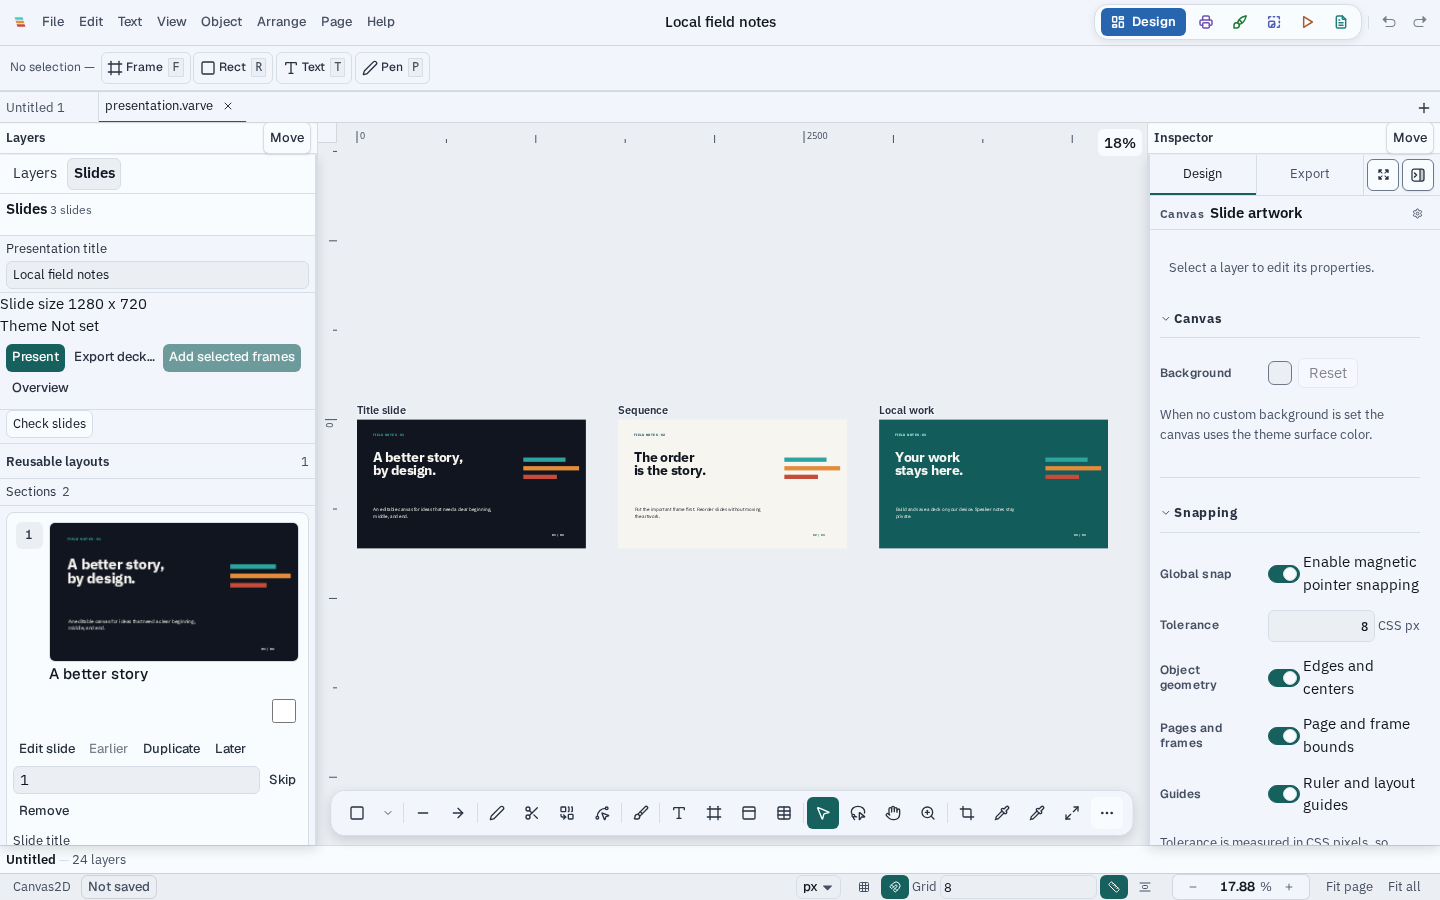Screen dimensions: 1440x900
Task: Click the print icon in top bar
Action: click(x=1206, y=22)
